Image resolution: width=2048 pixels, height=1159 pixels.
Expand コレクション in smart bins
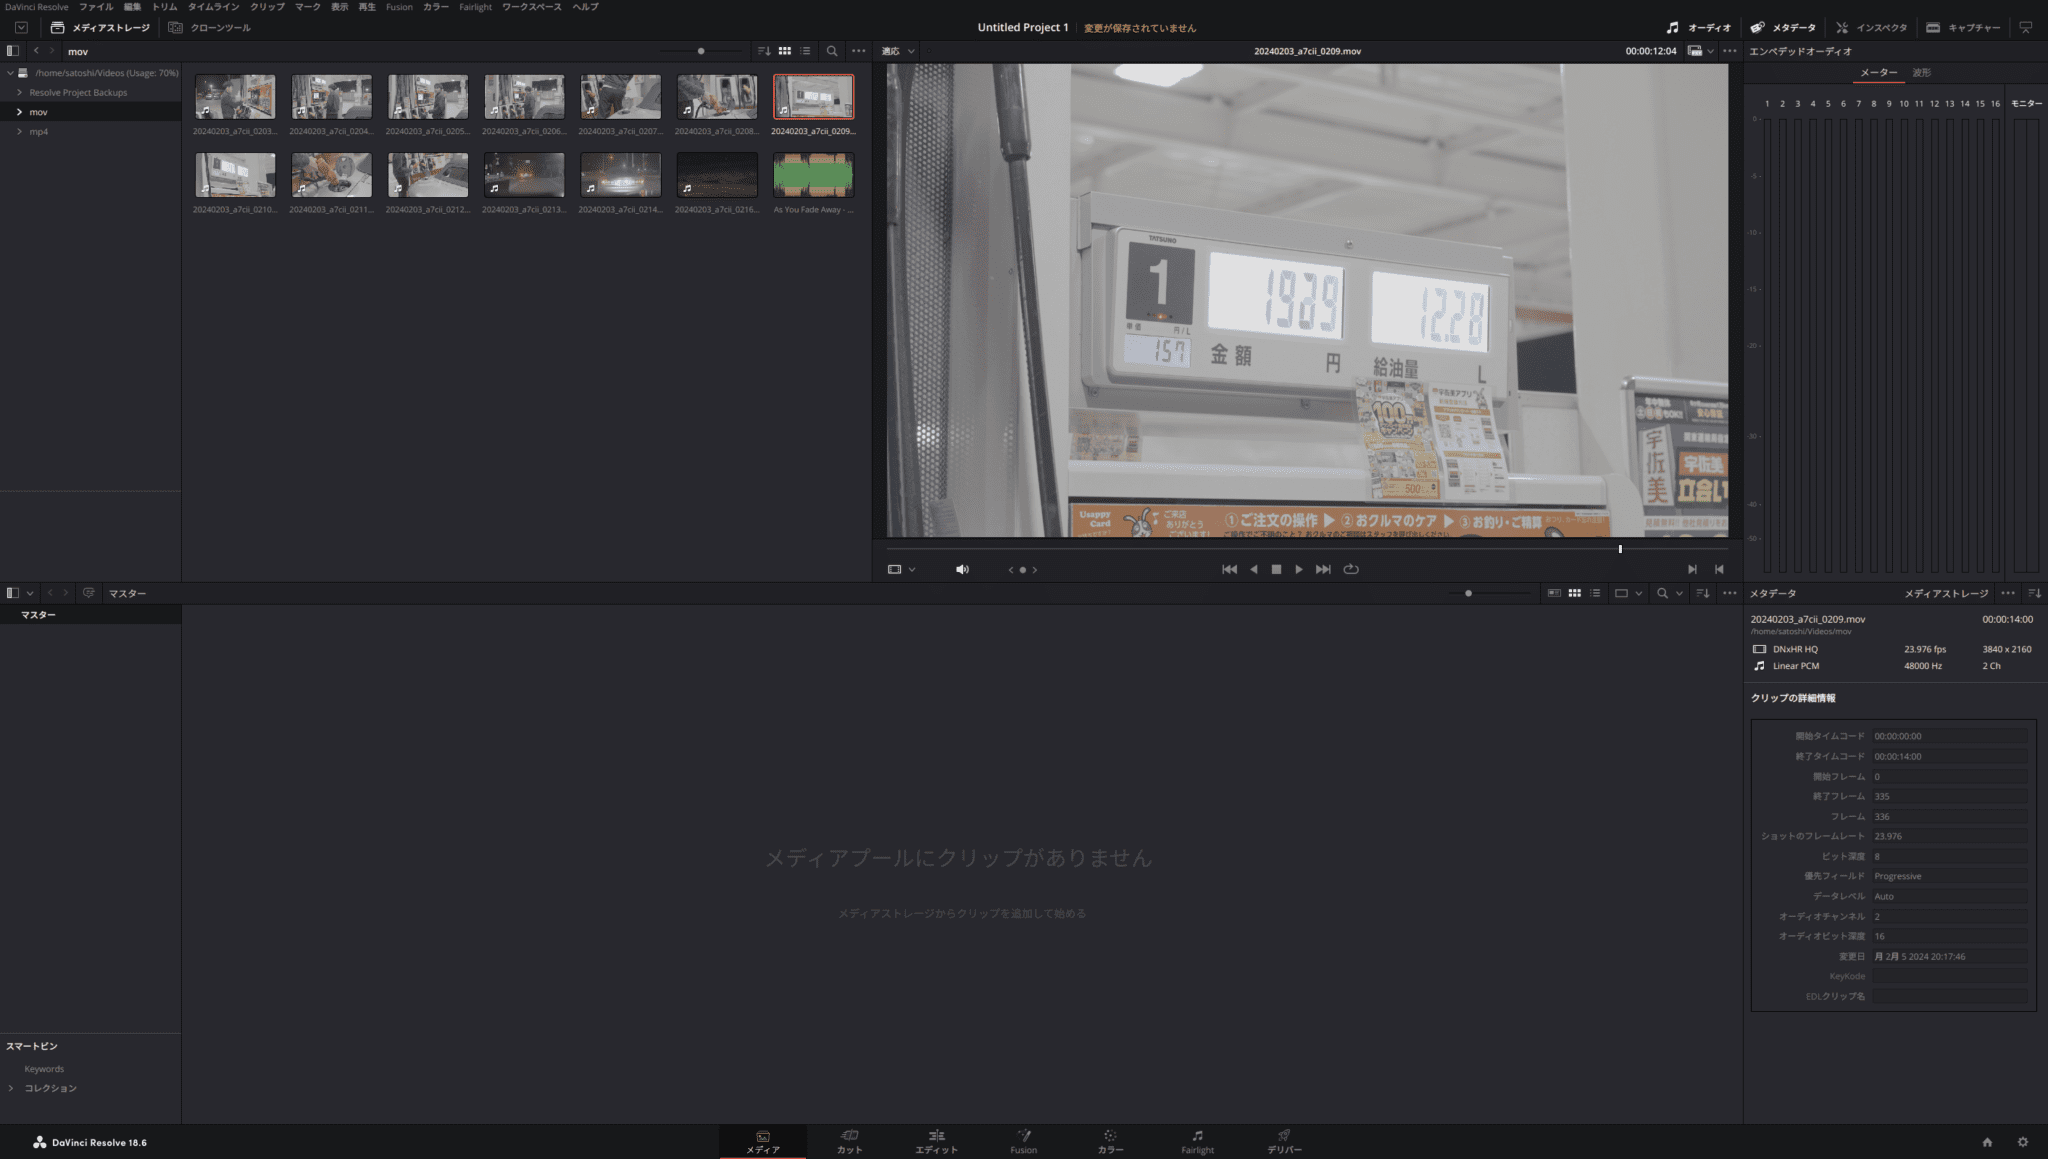pyautogui.click(x=12, y=1088)
